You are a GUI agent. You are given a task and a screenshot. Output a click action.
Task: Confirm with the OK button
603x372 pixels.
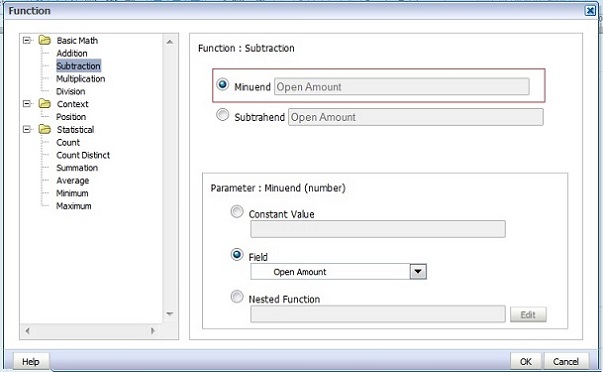[526, 362]
